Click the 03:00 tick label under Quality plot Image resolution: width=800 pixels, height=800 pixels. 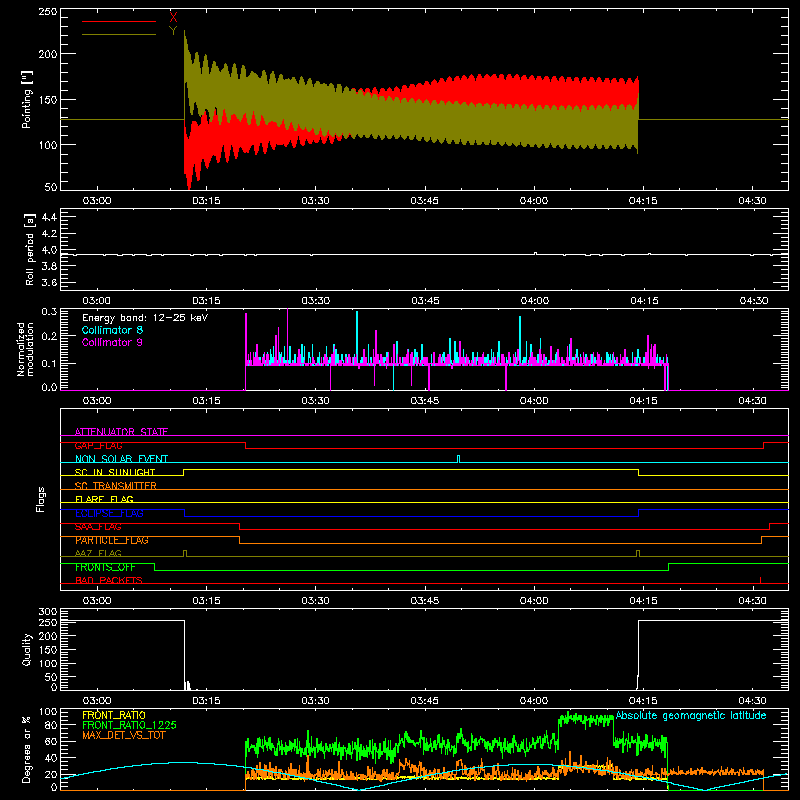(x=97, y=701)
